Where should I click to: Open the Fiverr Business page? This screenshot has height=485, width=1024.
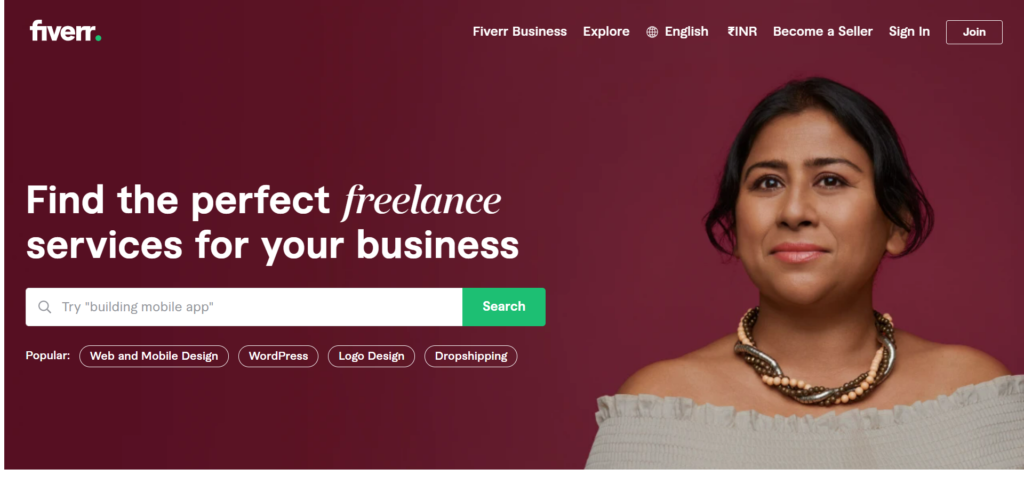[520, 31]
